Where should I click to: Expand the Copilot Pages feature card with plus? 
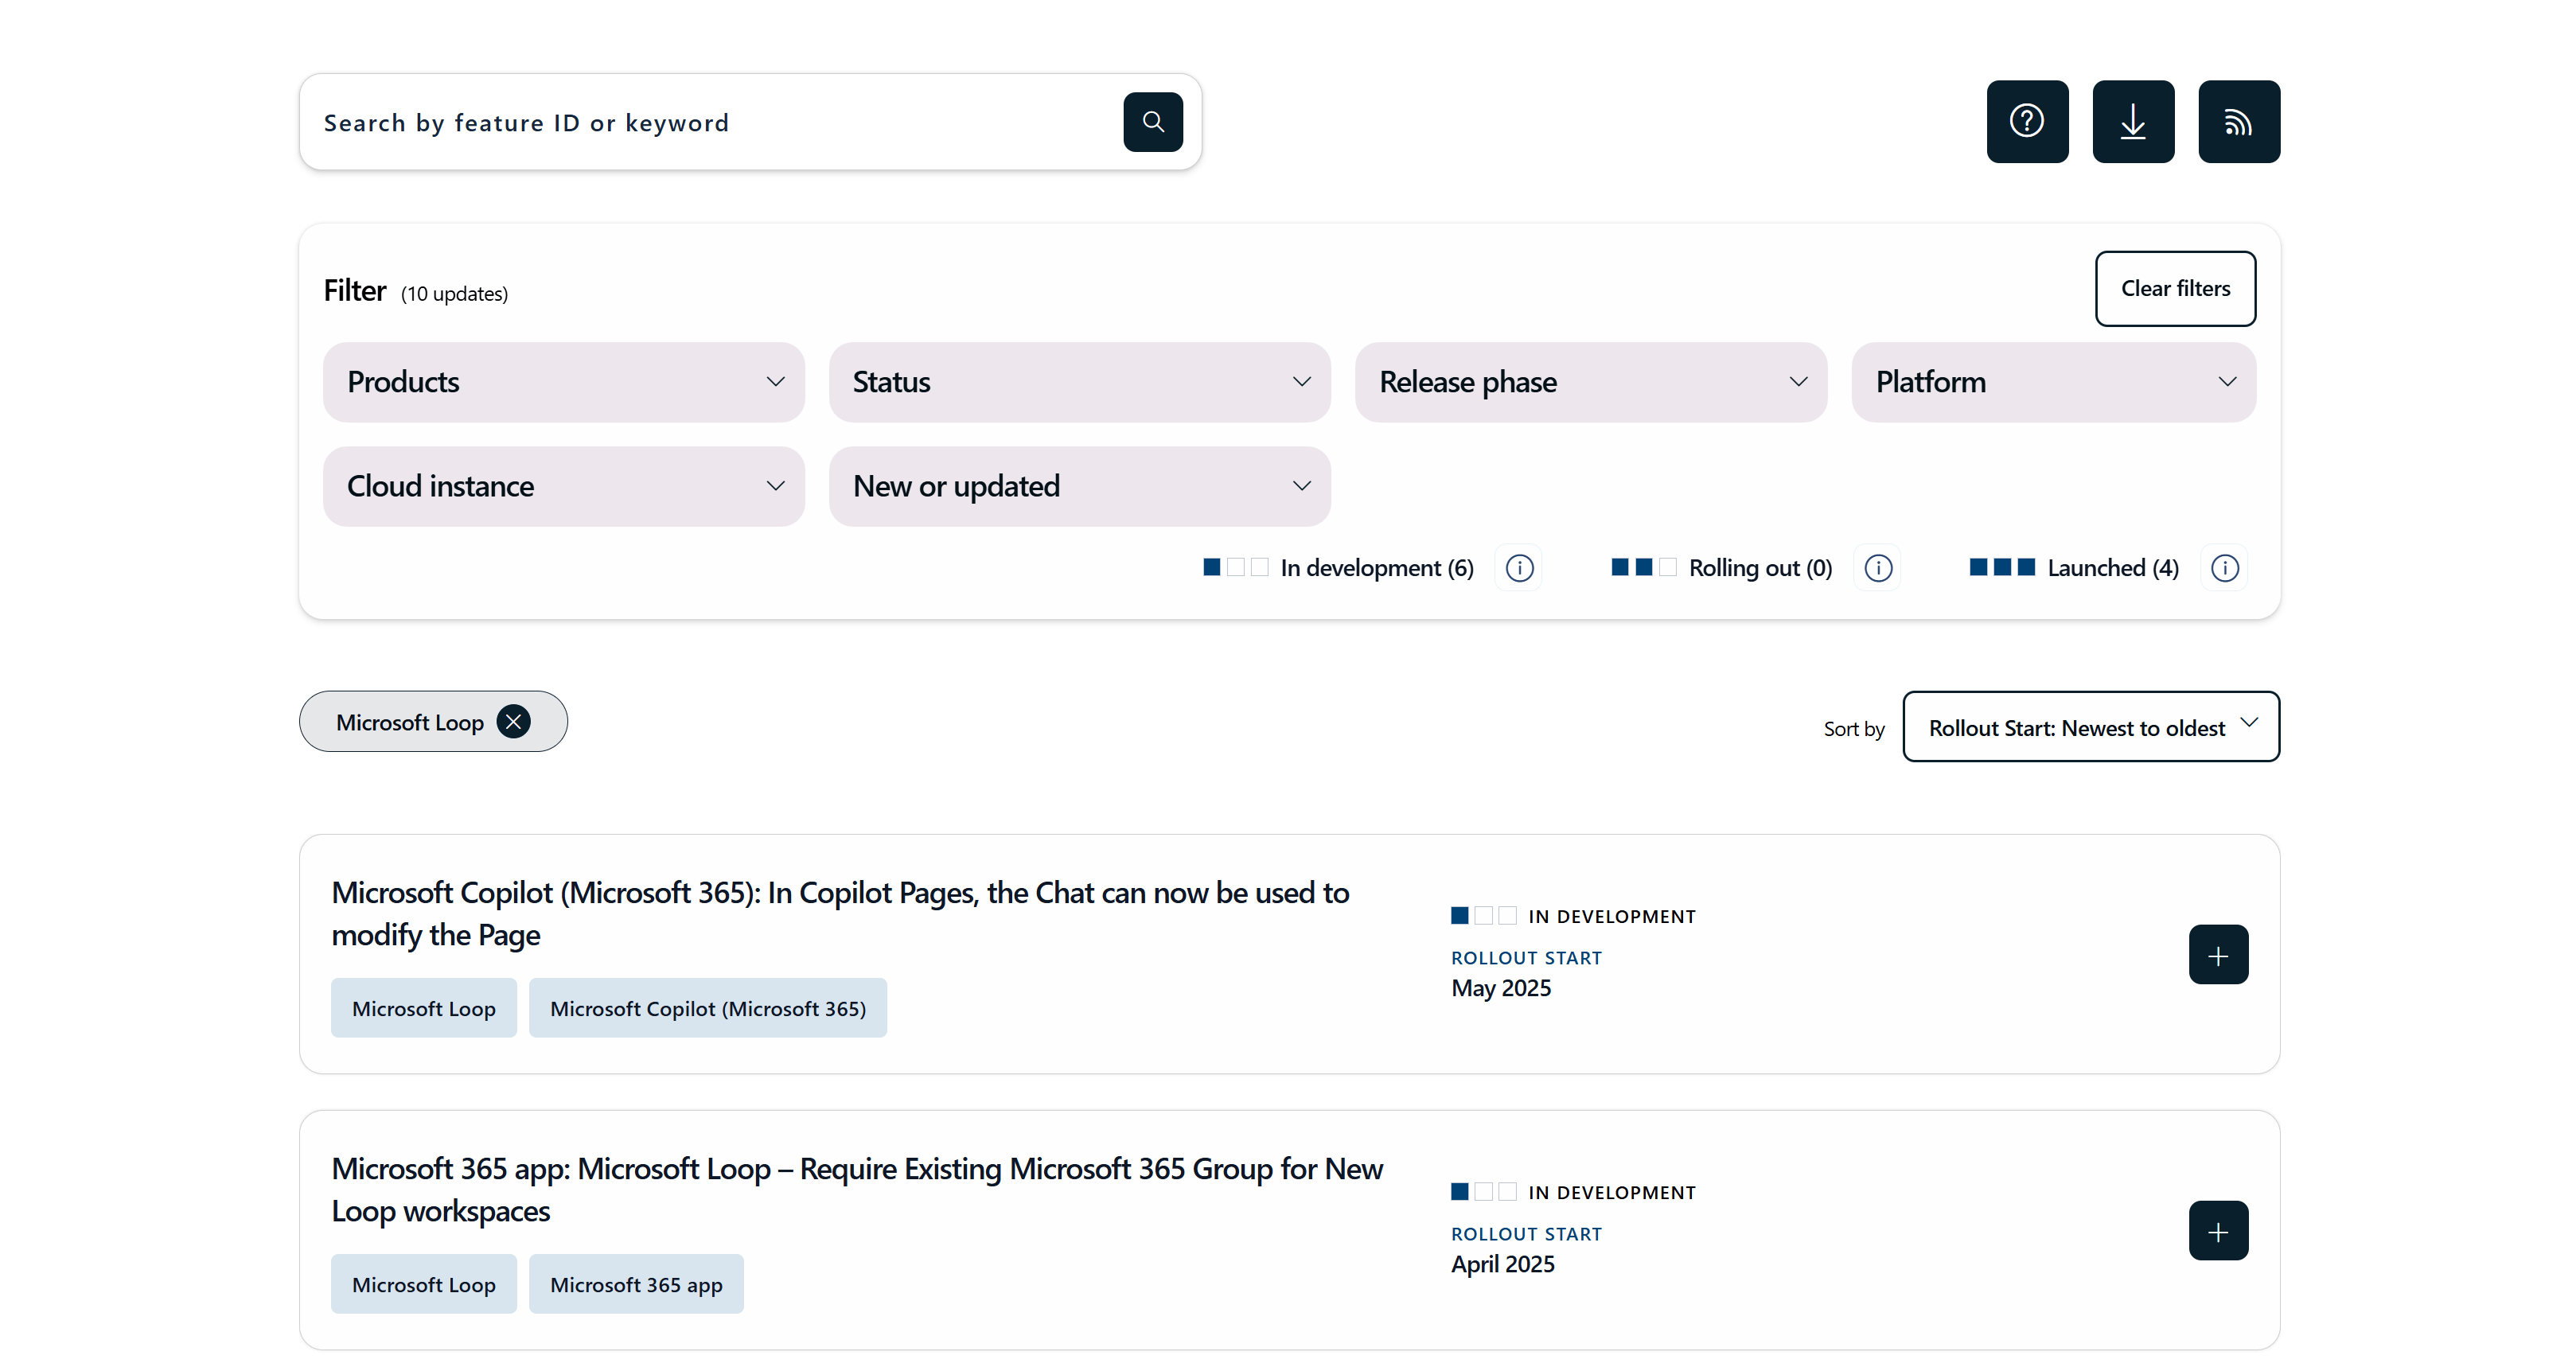[x=2218, y=954]
